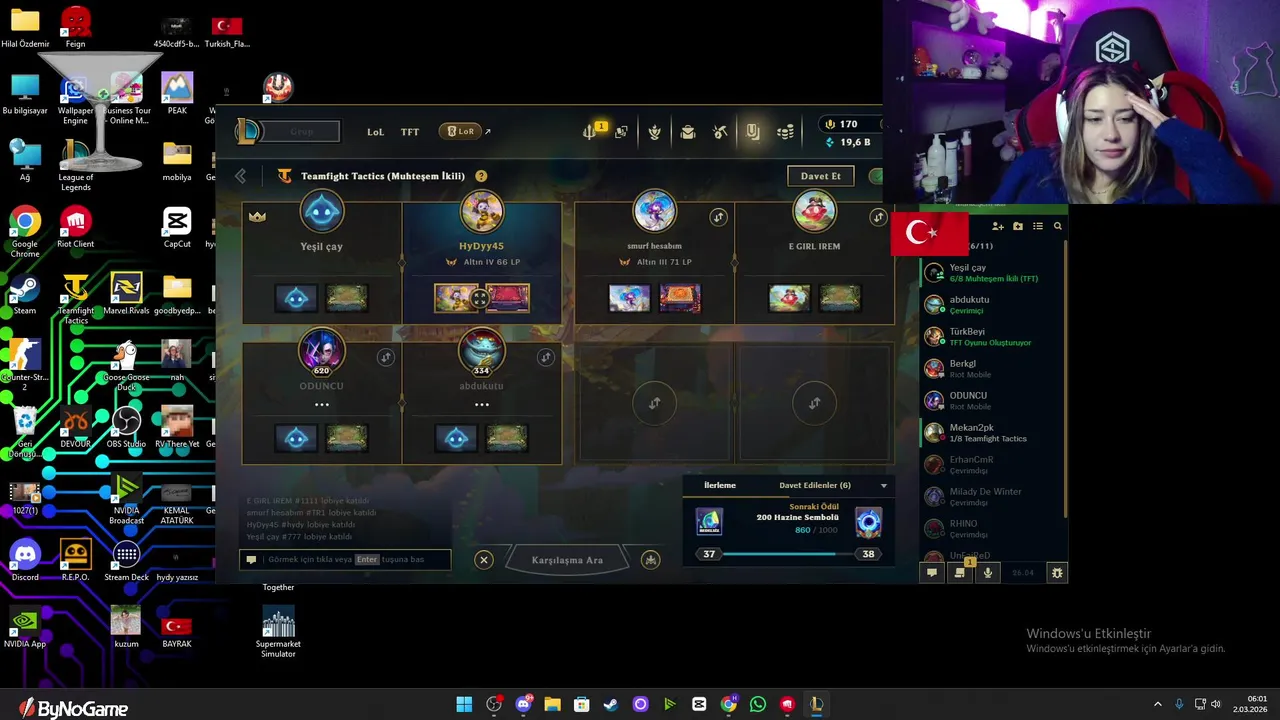Add a friend in social panel
Image resolution: width=1280 pixels, height=720 pixels.
click(997, 227)
